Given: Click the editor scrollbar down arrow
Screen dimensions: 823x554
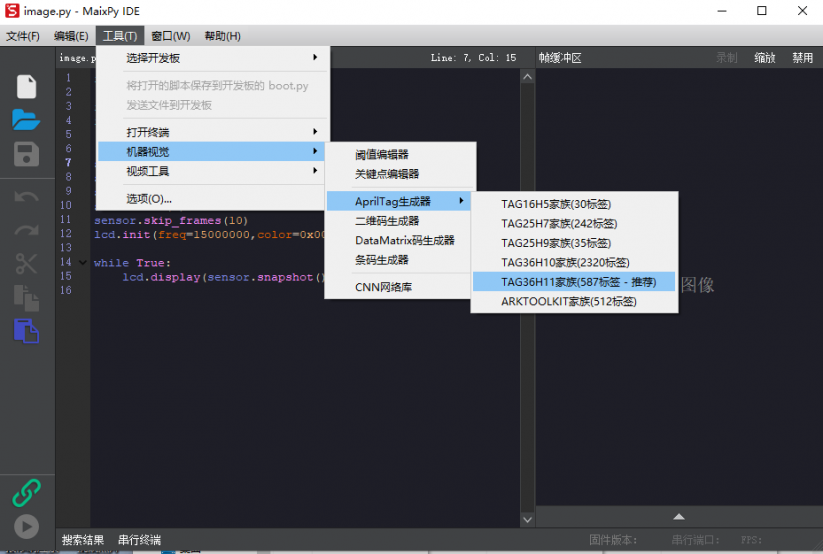Looking at the screenshot, I should click(527, 520).
